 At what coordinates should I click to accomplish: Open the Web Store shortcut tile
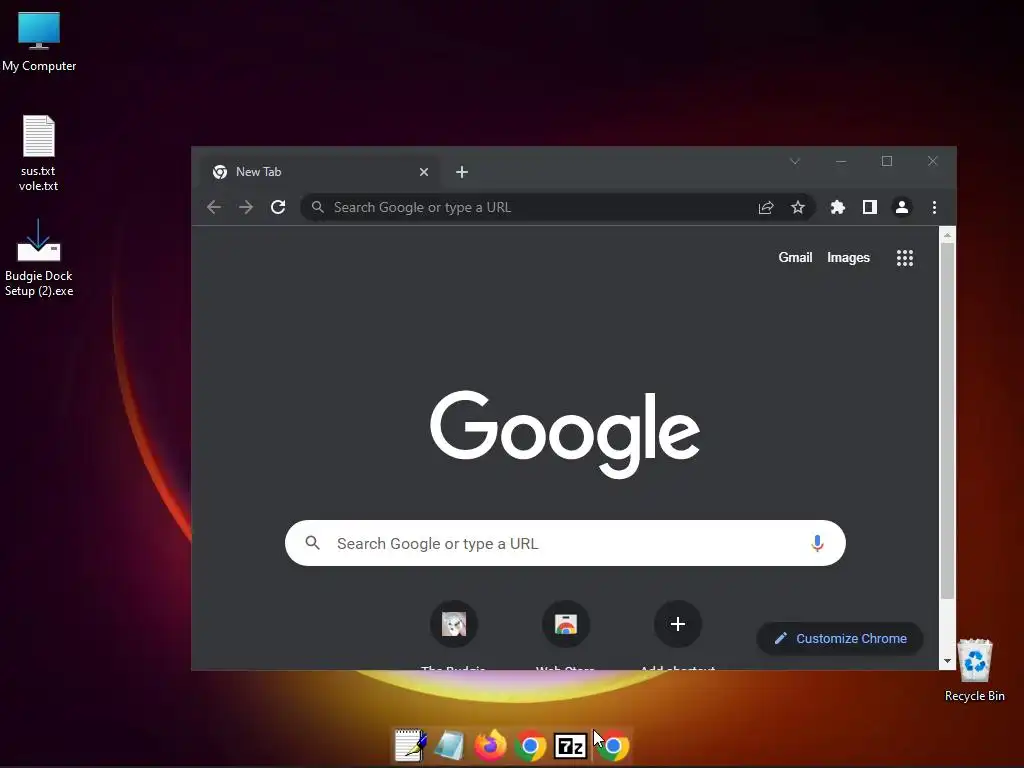tap(566, 624)
